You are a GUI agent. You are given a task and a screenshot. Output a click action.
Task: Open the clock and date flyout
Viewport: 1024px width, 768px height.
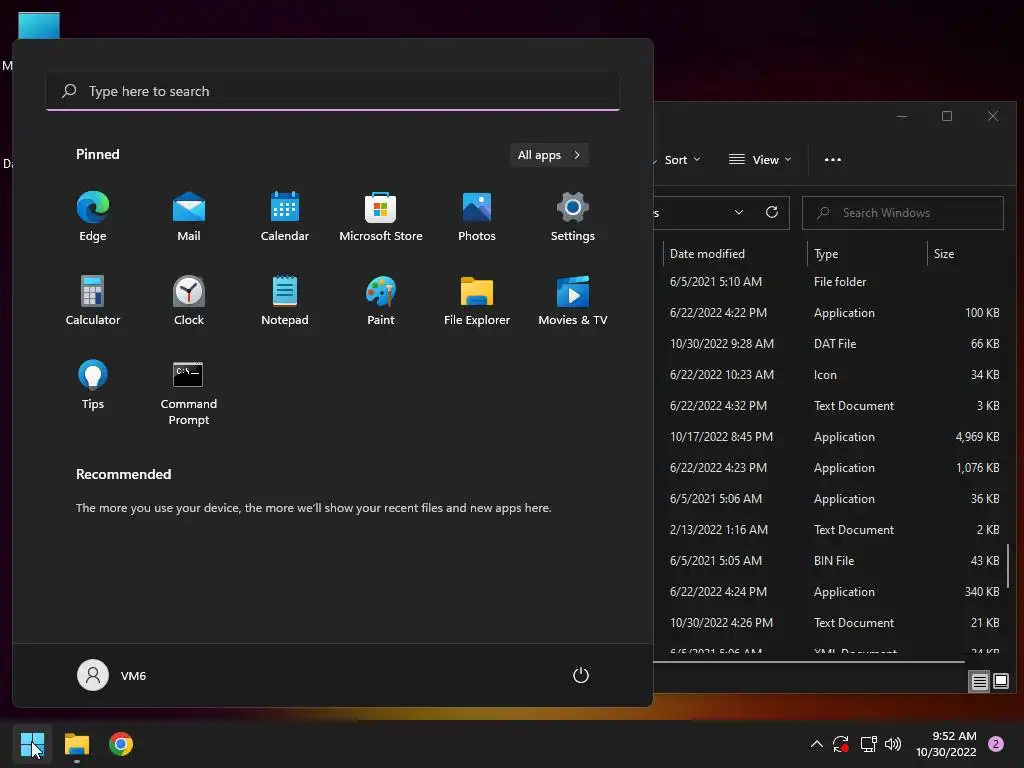(946, 744)
